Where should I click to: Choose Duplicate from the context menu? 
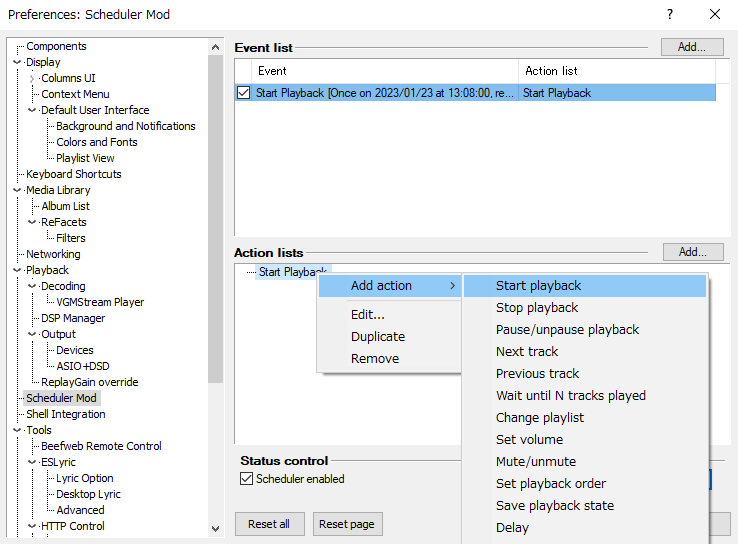(x=390, y=336)
